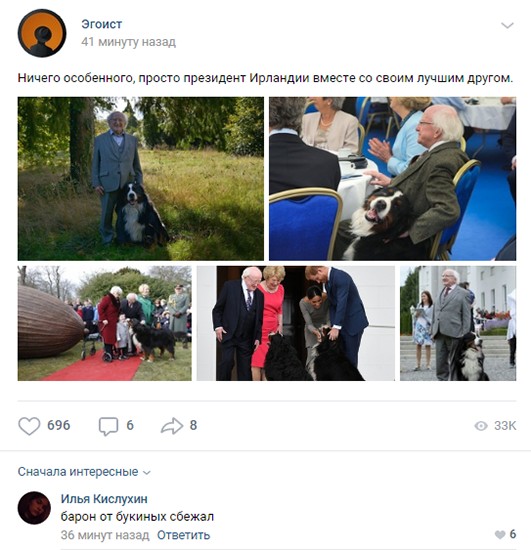Open Илья Кислухин's profile avatar
This screenshot has height=550, width=531.
[34, 508]
